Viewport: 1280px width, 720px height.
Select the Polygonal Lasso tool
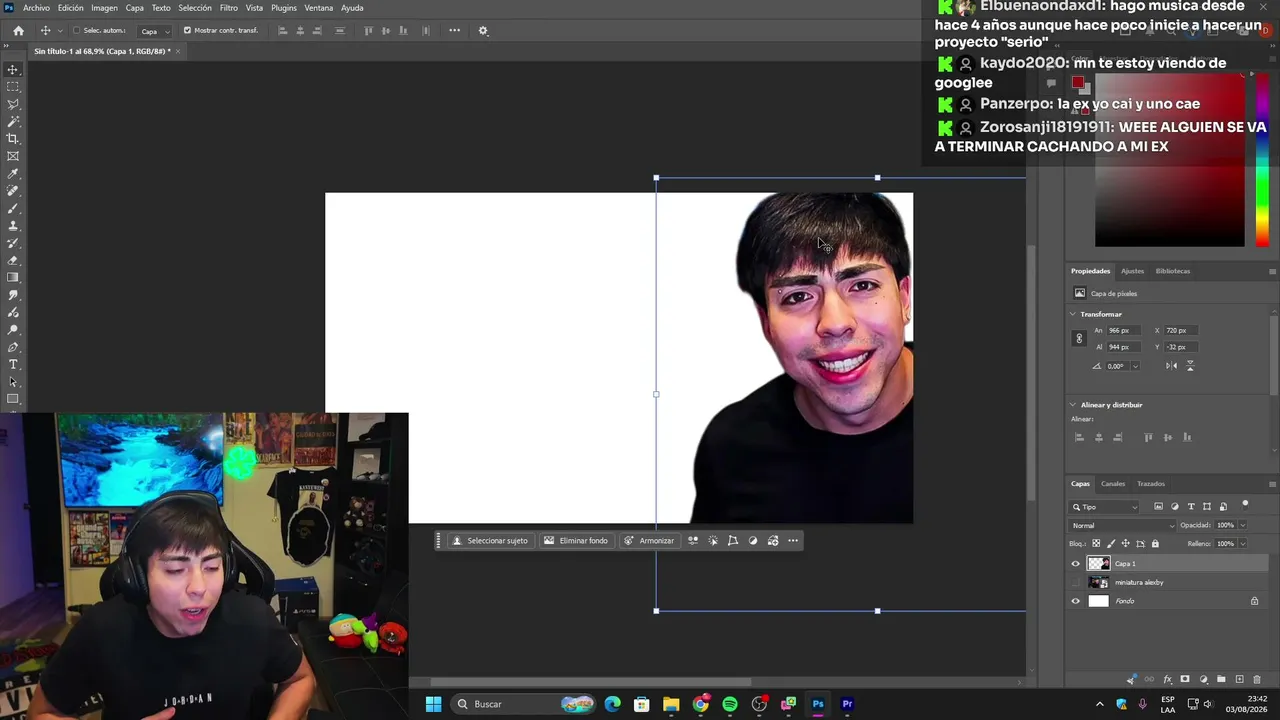tap(13, 104)
